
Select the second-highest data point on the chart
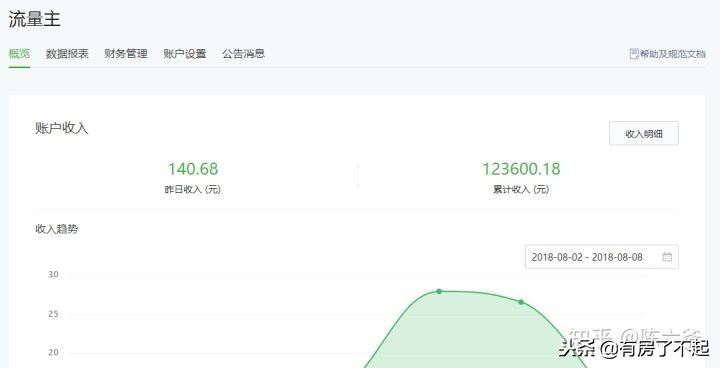pos(521,302)
